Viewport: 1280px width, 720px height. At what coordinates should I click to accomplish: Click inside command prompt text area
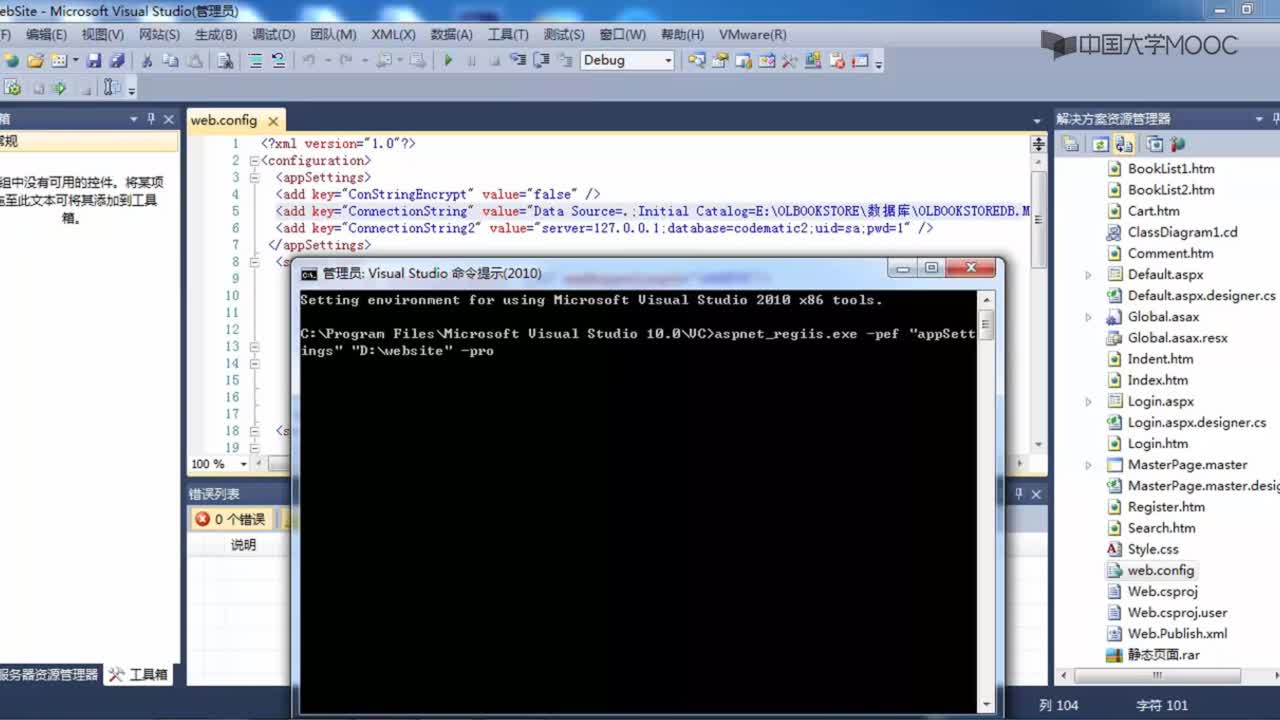638,500
